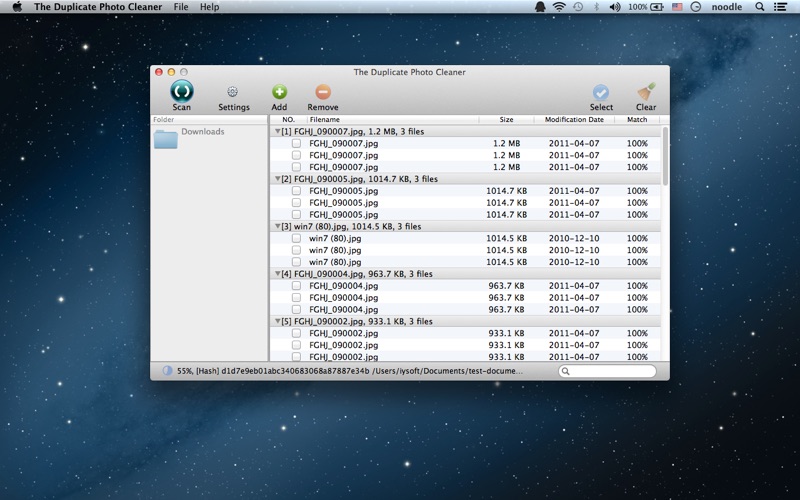
Task: Click 1014.7 KB in second FGHJ_090005 row
Action: coord(506,203)
